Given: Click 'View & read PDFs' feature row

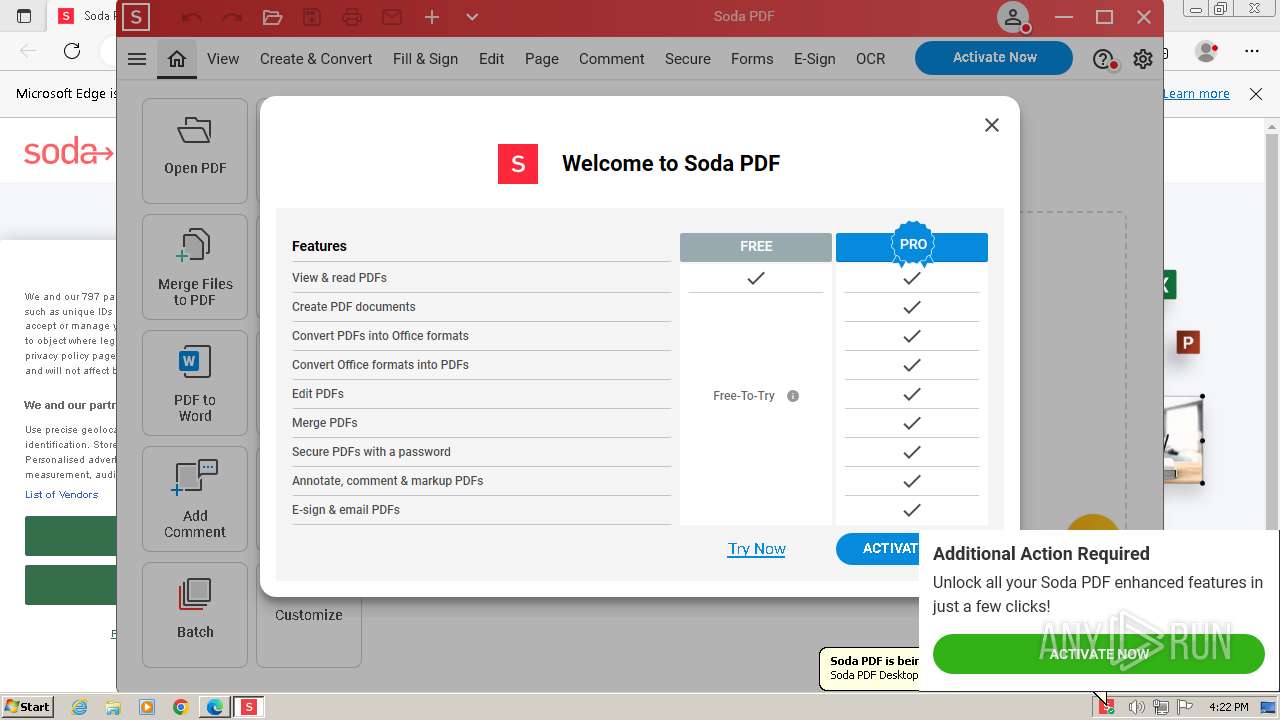Looking at the screenshot, I should click(481, 278).
